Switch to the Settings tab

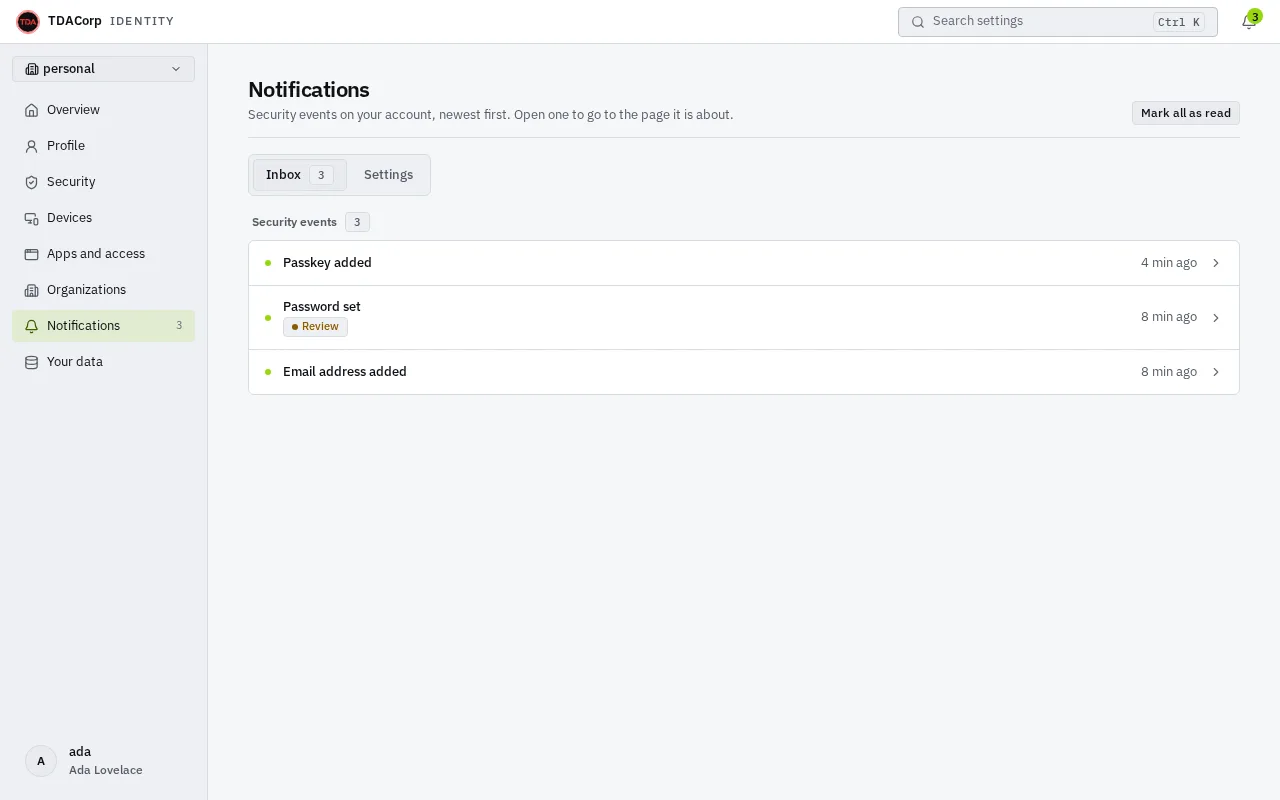(x=388, y=175)
